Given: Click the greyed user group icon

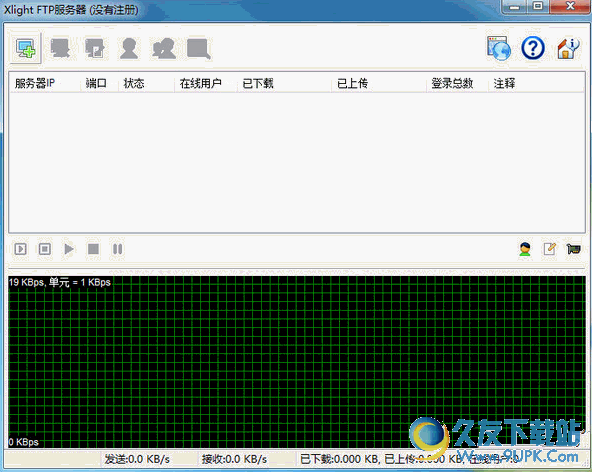Looking at the screenshot, I should pyautogui.click(x=164, y=48).
